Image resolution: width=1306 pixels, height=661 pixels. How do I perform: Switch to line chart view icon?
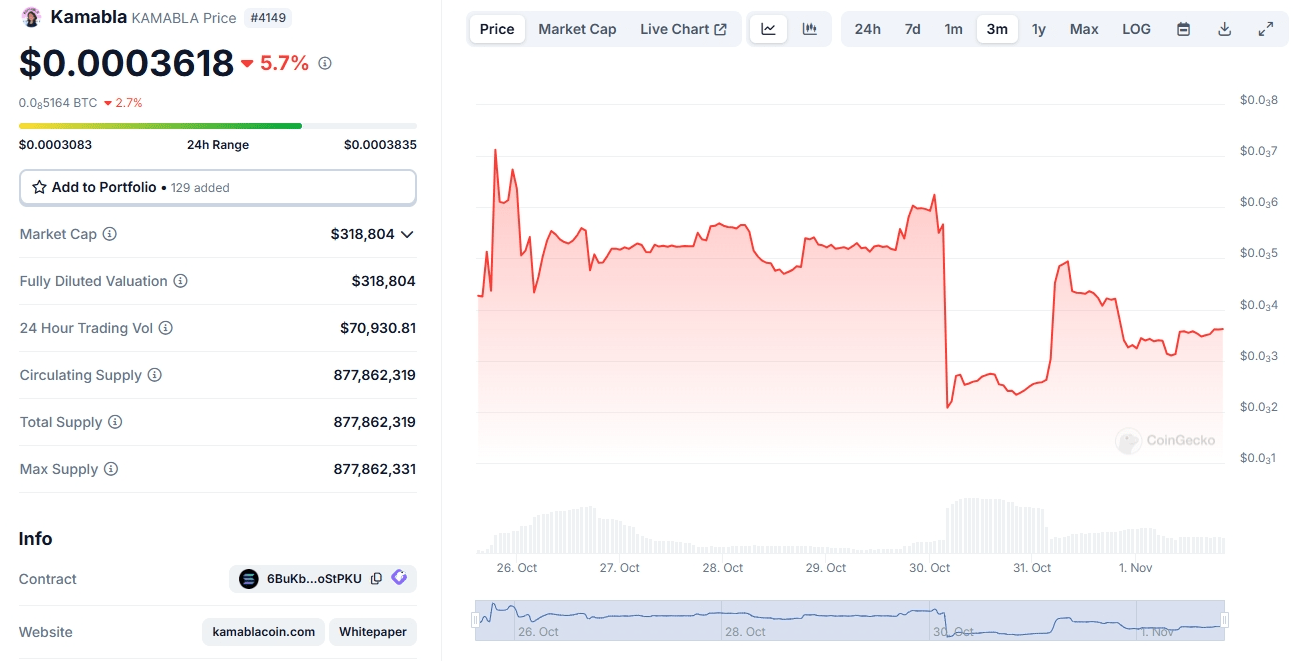coord(768,29)
